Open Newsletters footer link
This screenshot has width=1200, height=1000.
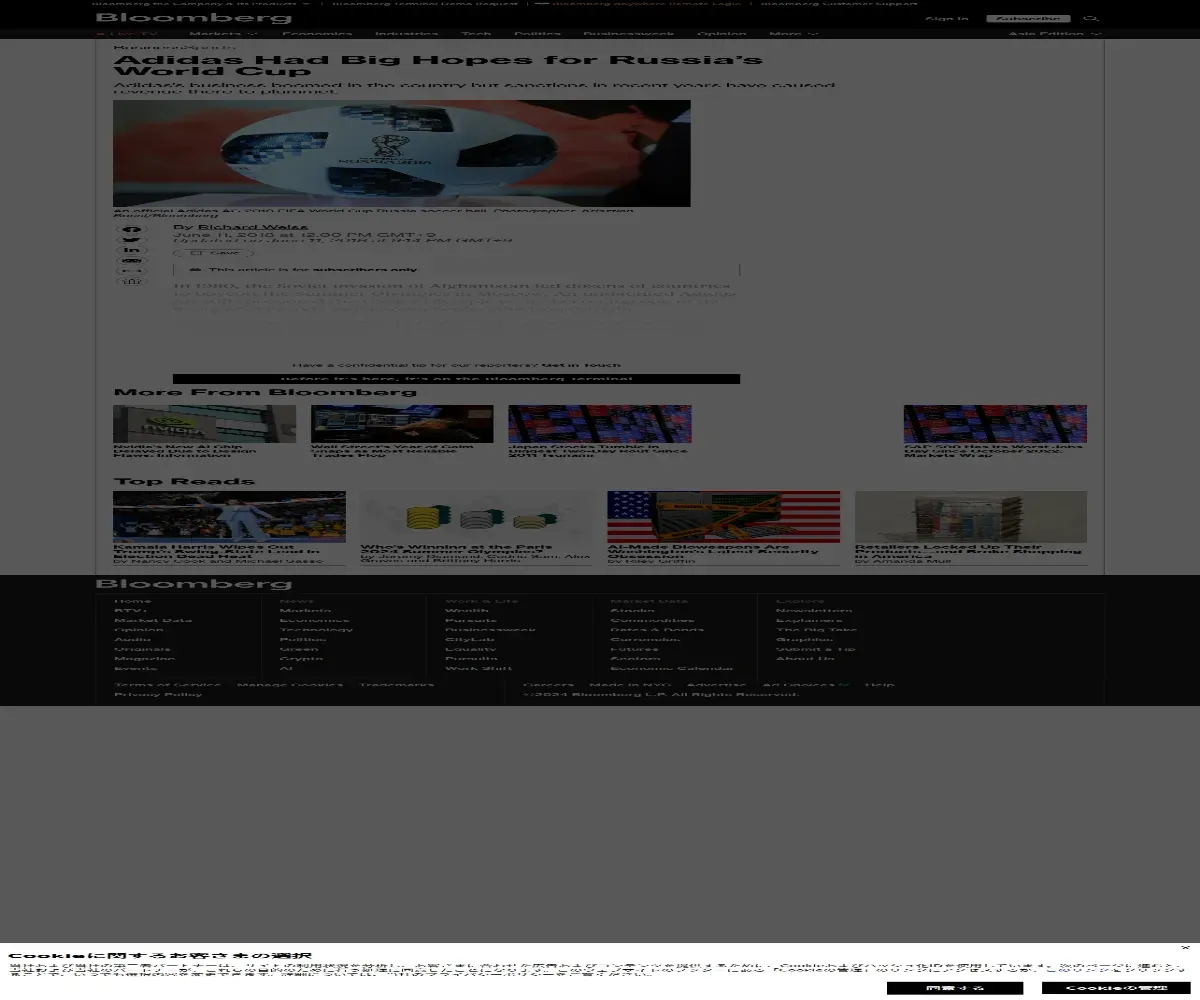point(814,610)
